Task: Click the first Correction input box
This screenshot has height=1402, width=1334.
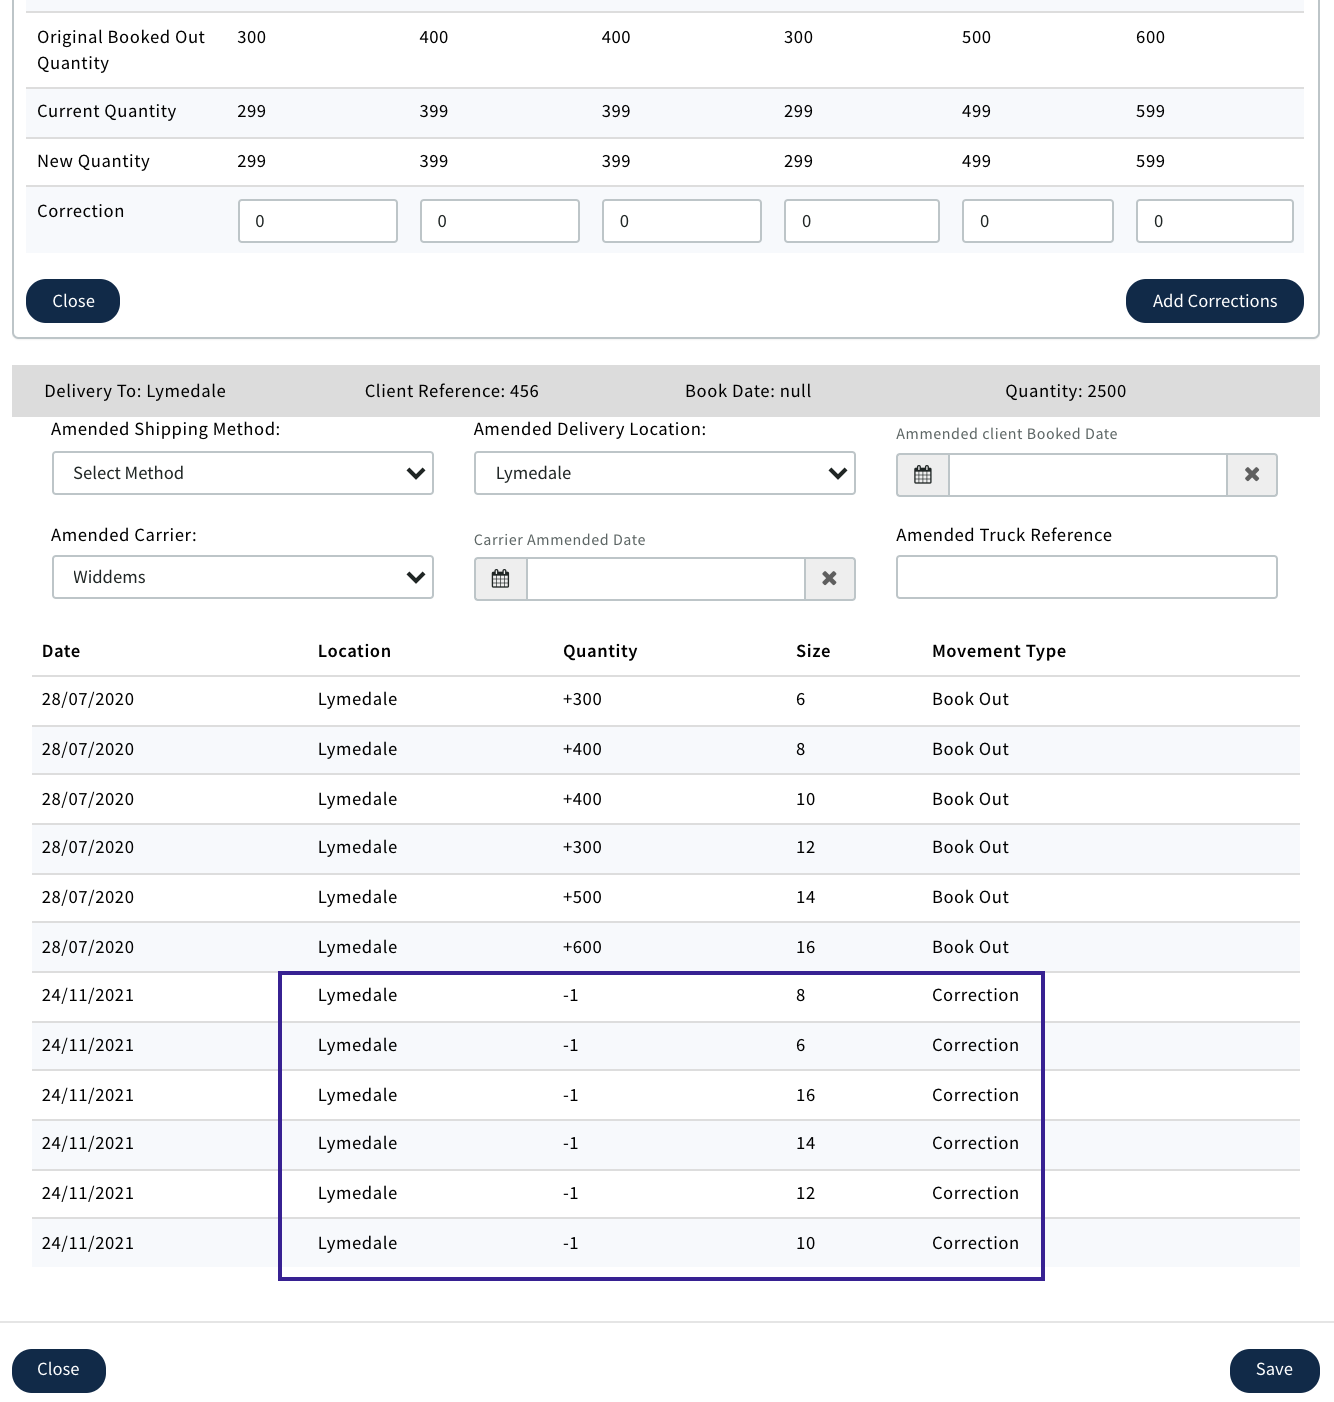Action: [318, 221]
